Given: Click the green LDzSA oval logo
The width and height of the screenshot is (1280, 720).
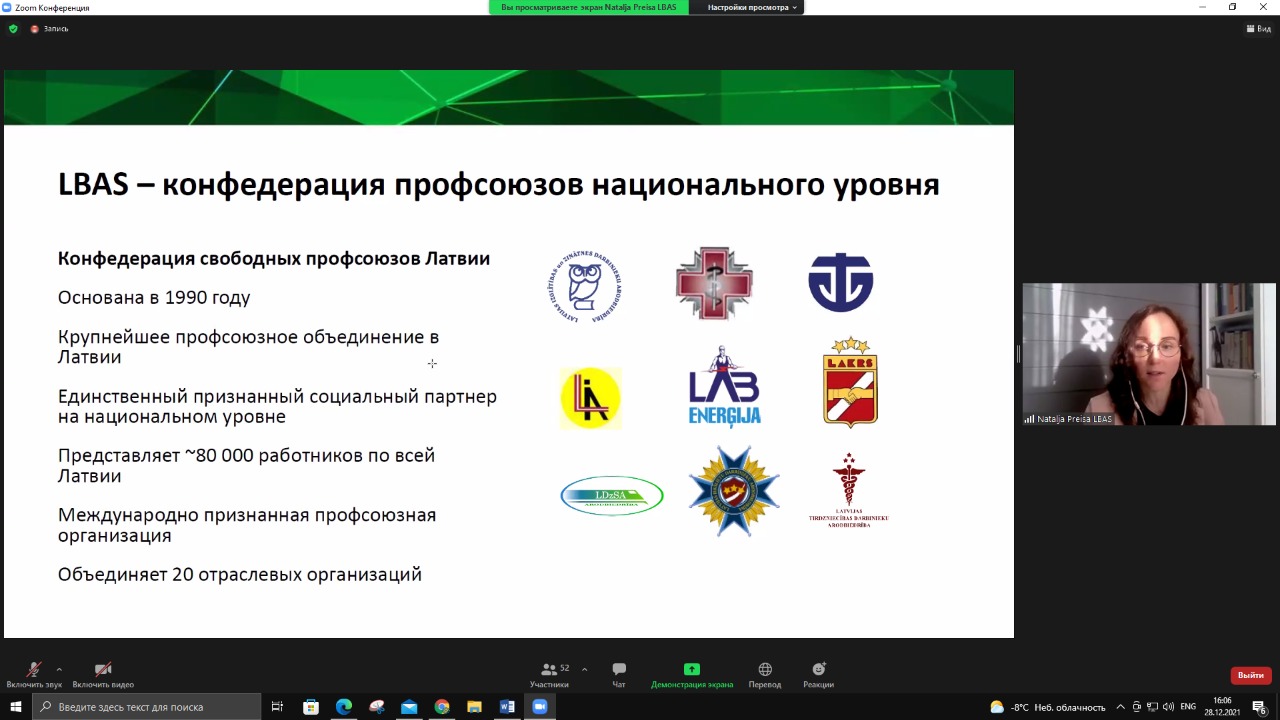Looking at the screenshot, I should tap(612, 495).
